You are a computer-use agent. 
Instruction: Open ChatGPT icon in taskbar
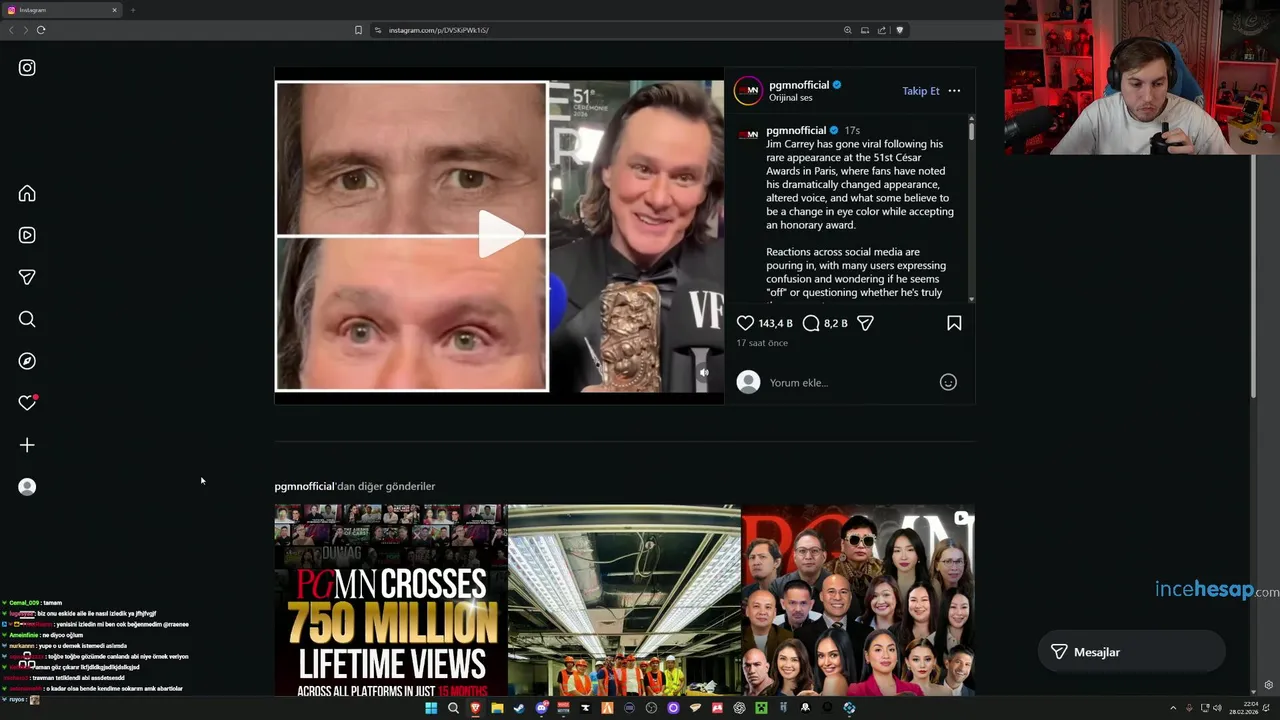pyautogui.click(x=739, y=708)
